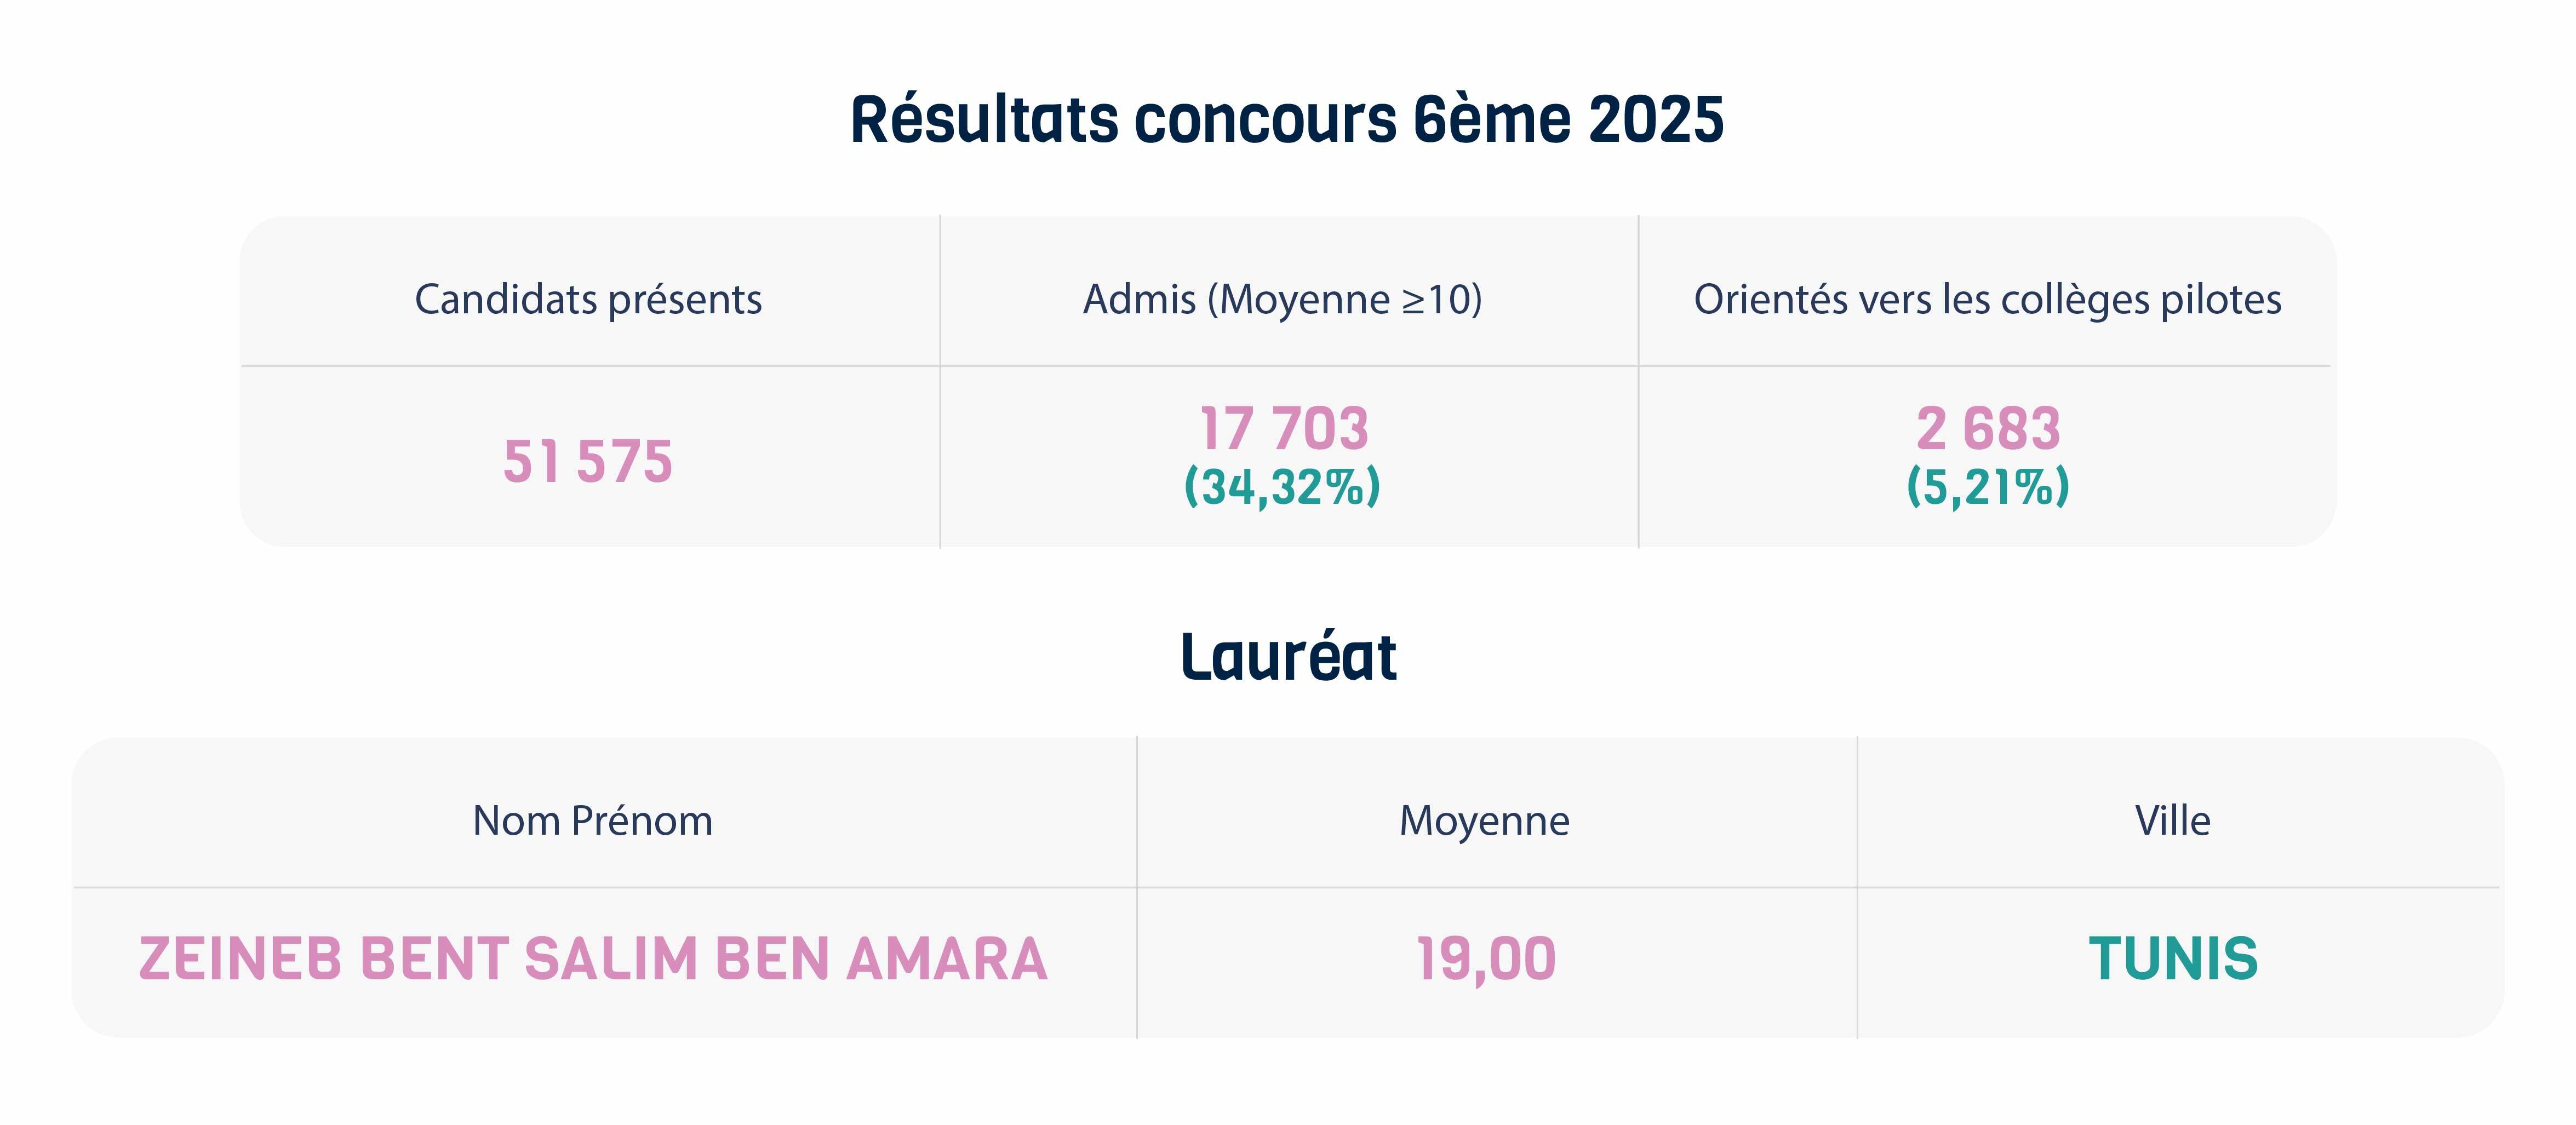
Task: Click the Admis (Moyenne ≥10) header
Action: pos(1283,300)
